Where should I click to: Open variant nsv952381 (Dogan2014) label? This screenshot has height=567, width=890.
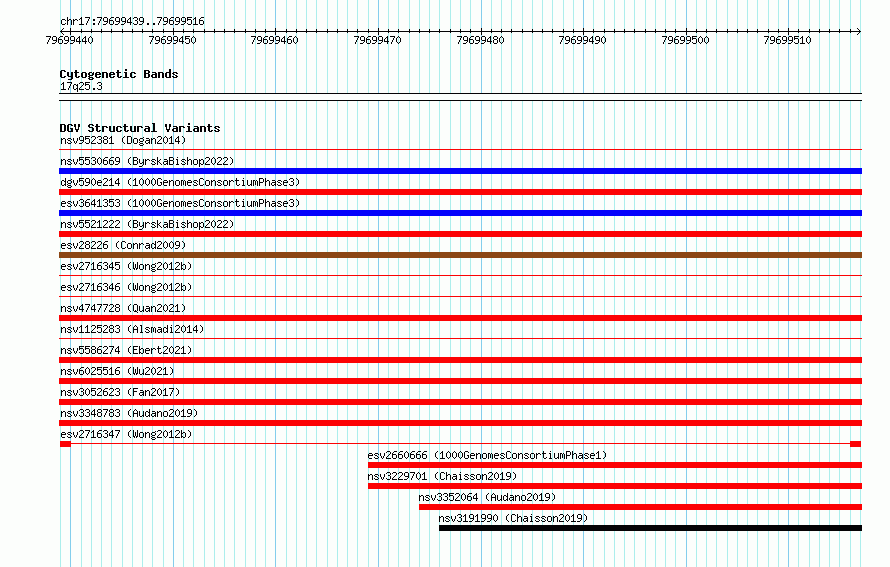123,140
